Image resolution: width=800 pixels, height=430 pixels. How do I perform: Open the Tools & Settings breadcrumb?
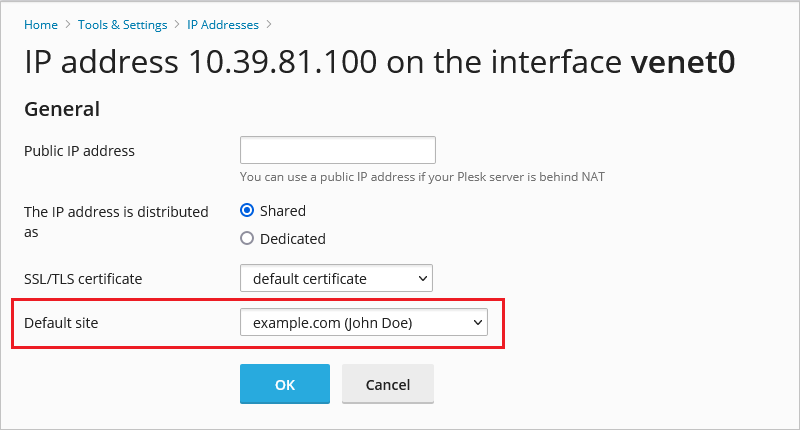(x=123, y=24)
